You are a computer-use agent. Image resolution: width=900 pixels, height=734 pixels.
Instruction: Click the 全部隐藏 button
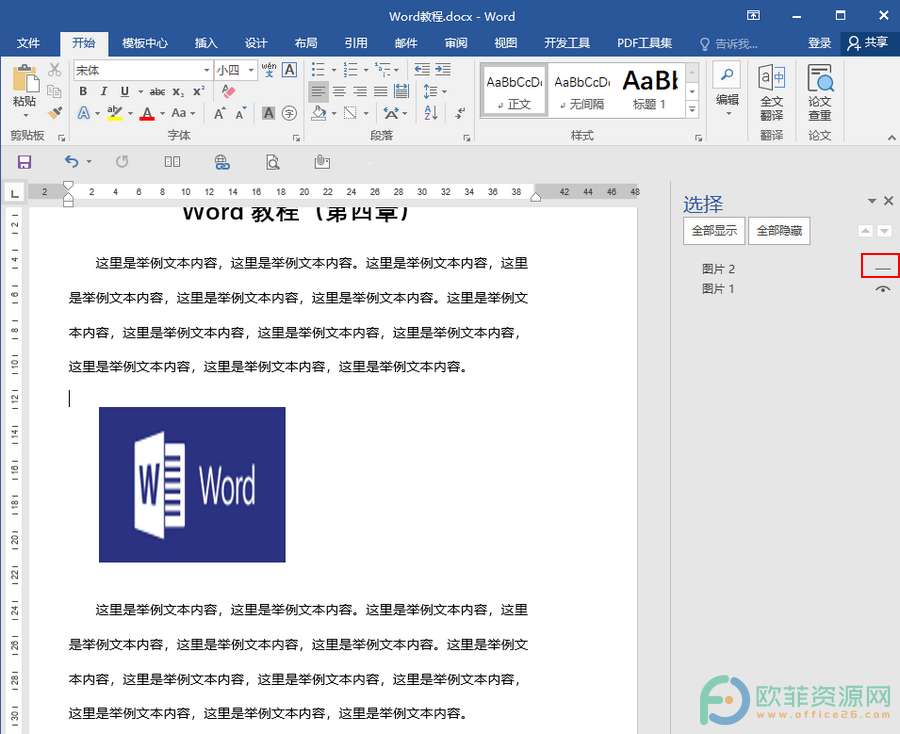pyautogui.click(x=779, y=231)
